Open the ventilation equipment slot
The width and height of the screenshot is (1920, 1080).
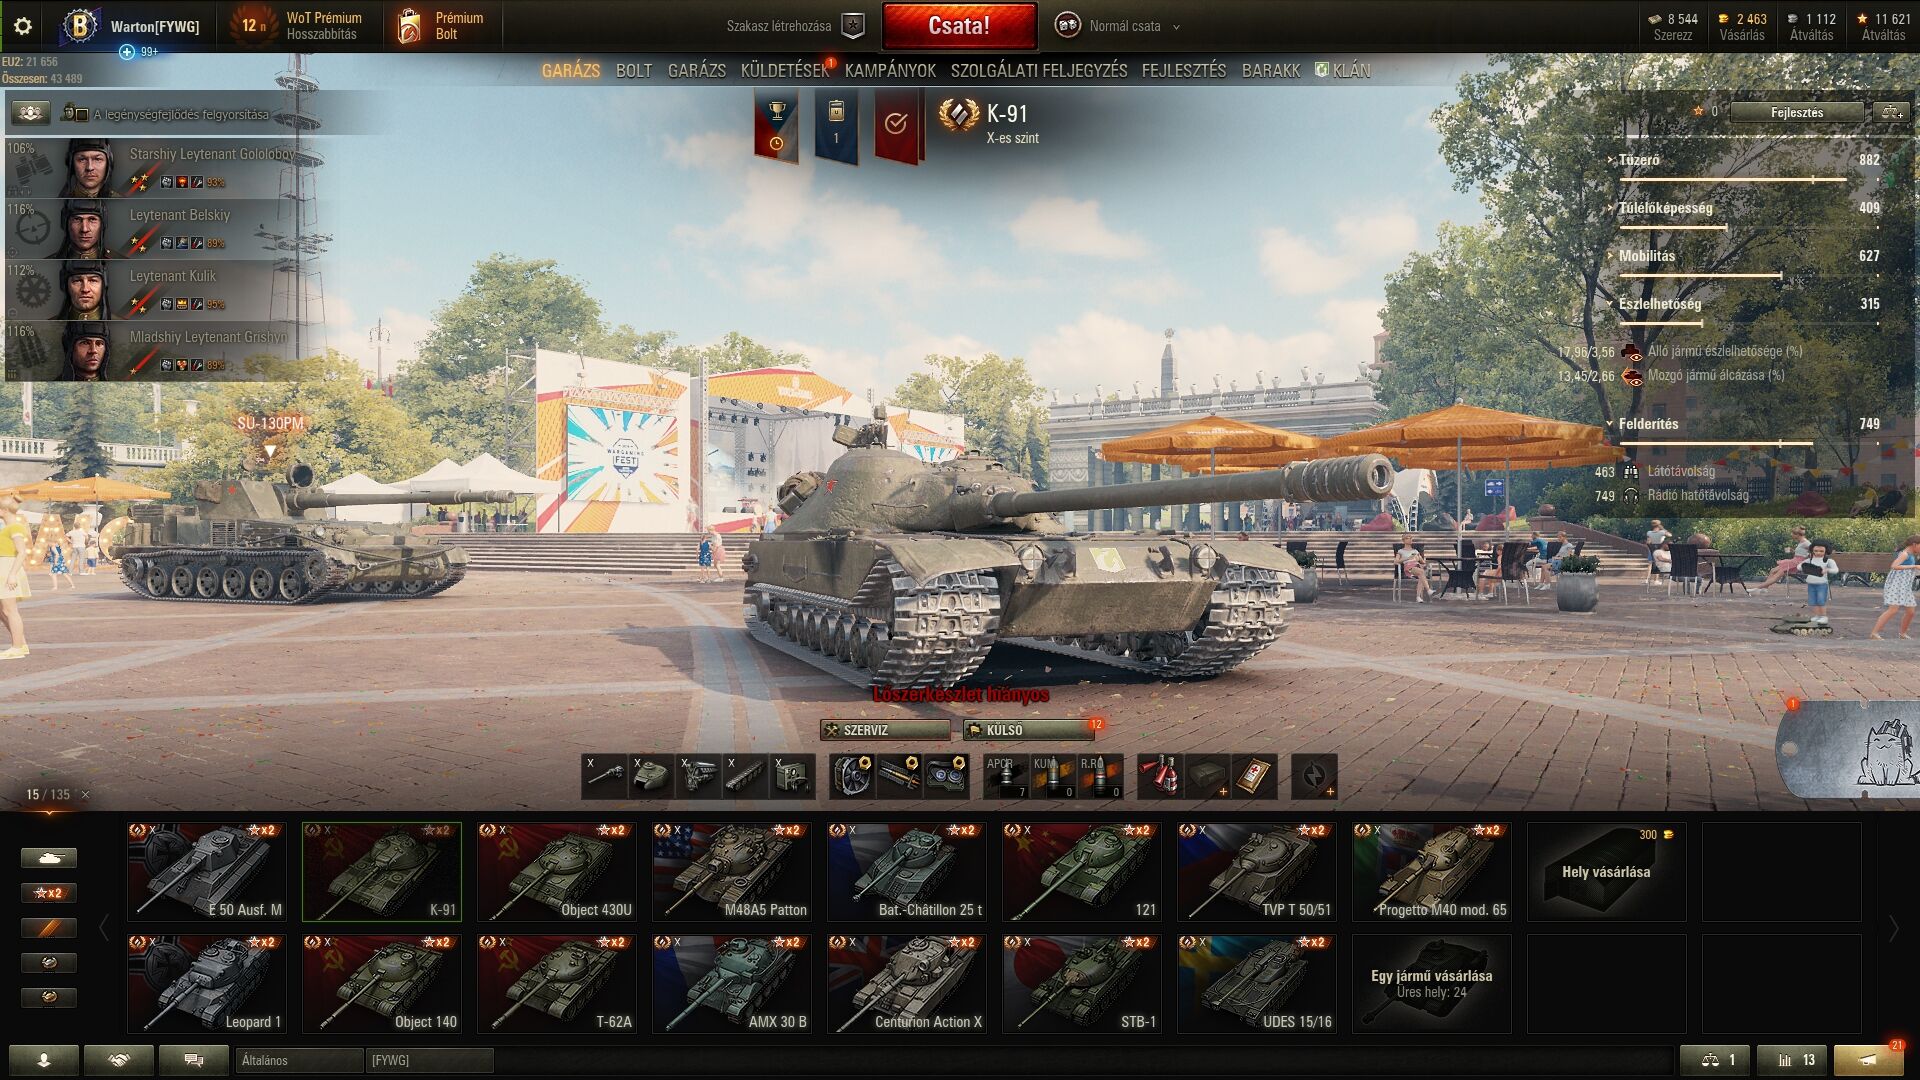tap(852, 777)
